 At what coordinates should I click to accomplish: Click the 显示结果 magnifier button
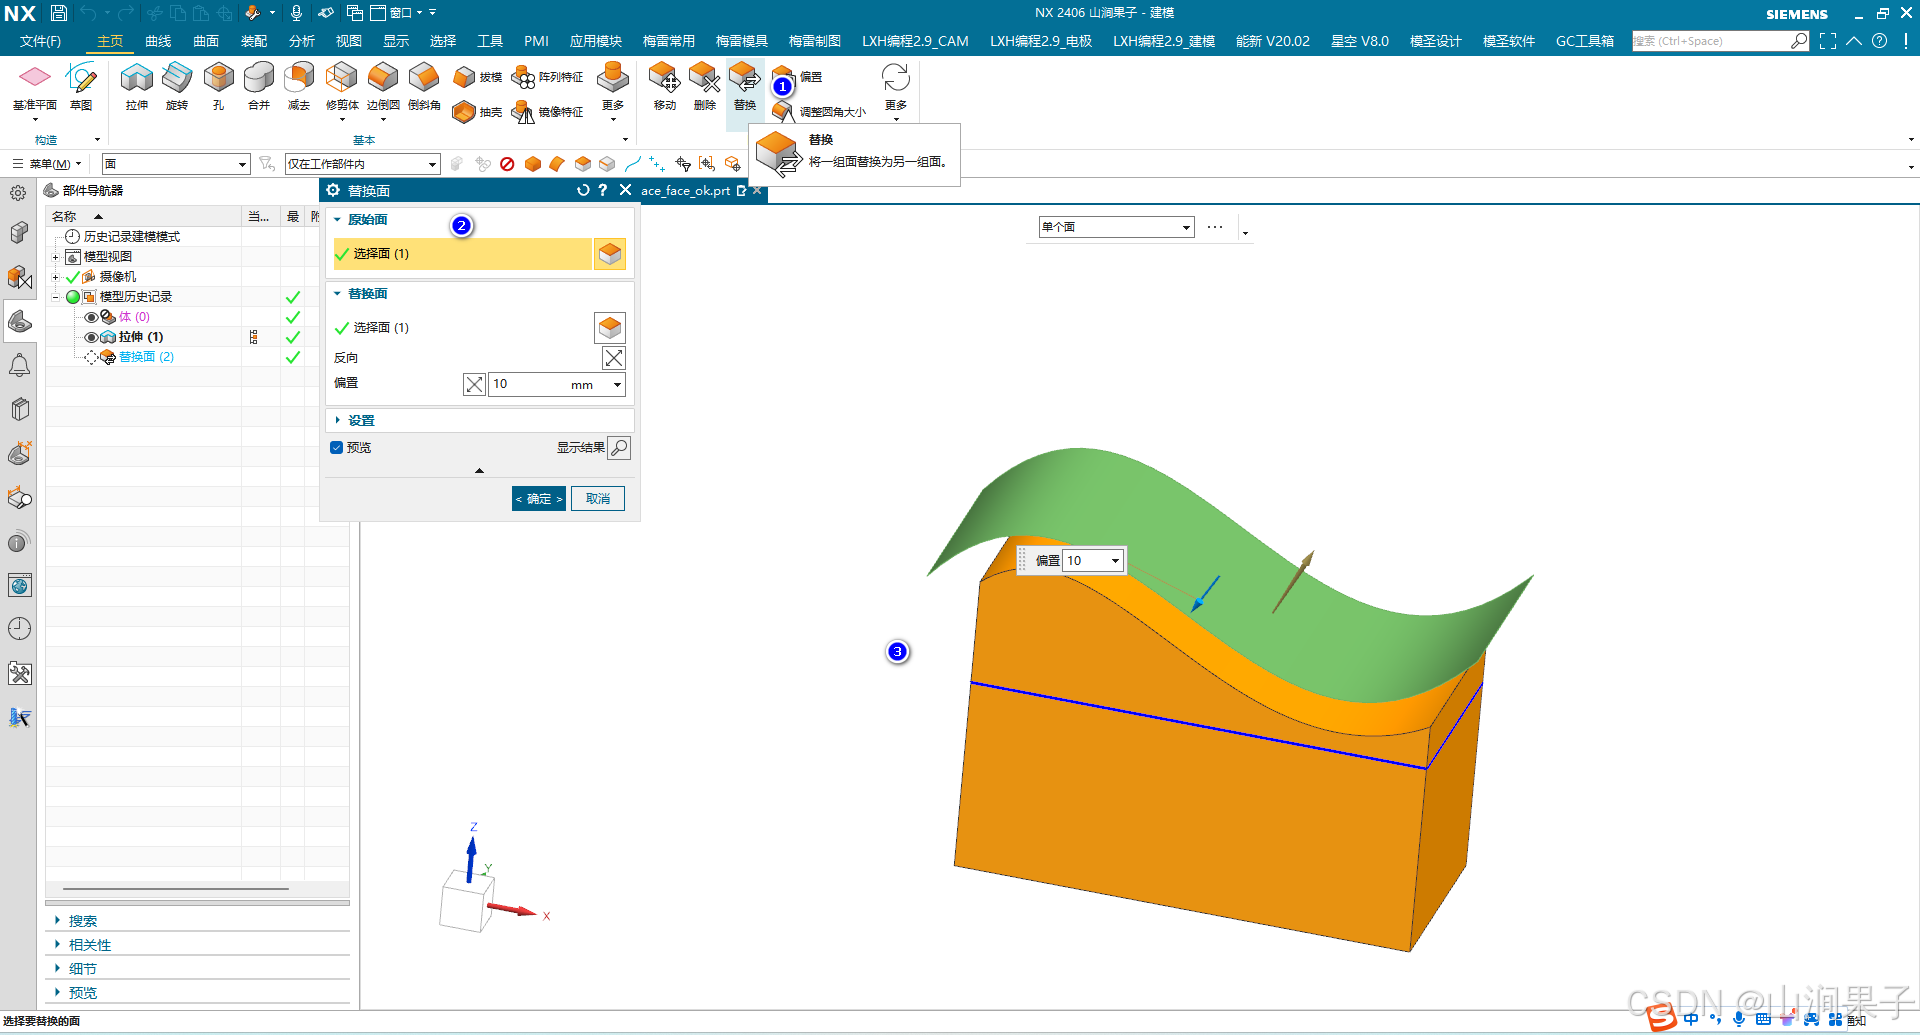(620, 448)
